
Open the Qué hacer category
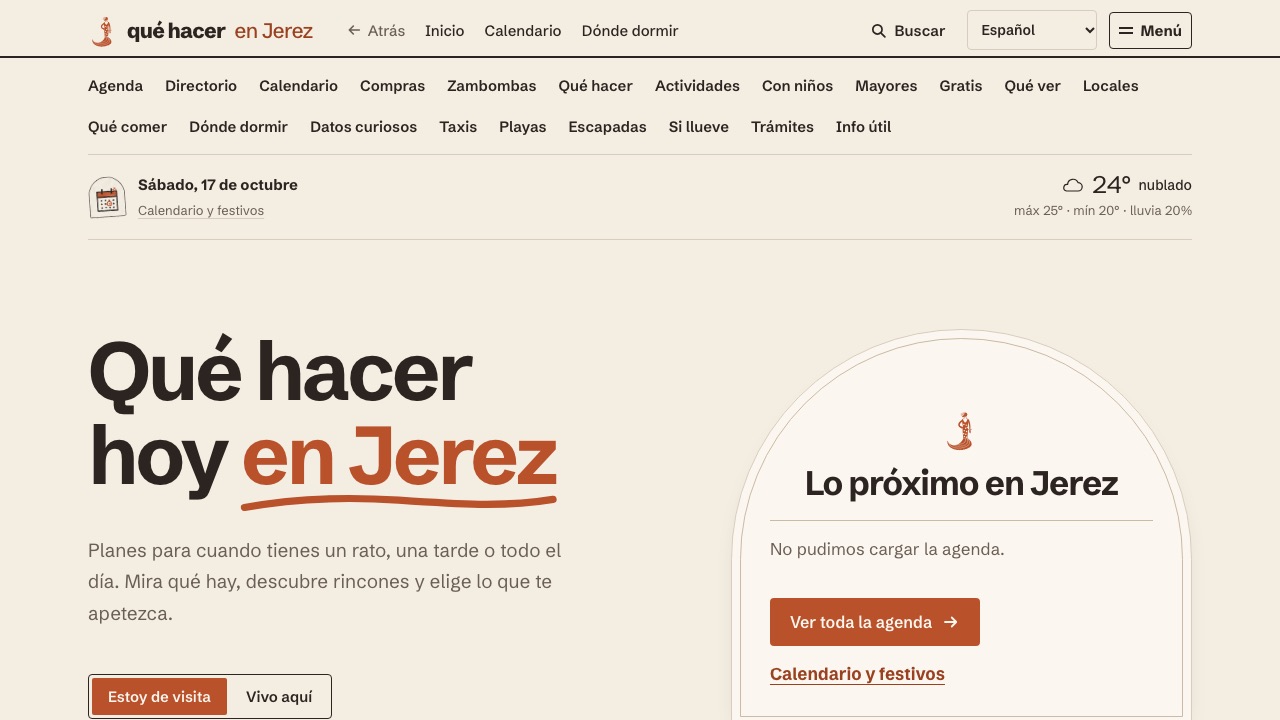tap(595, 86)
